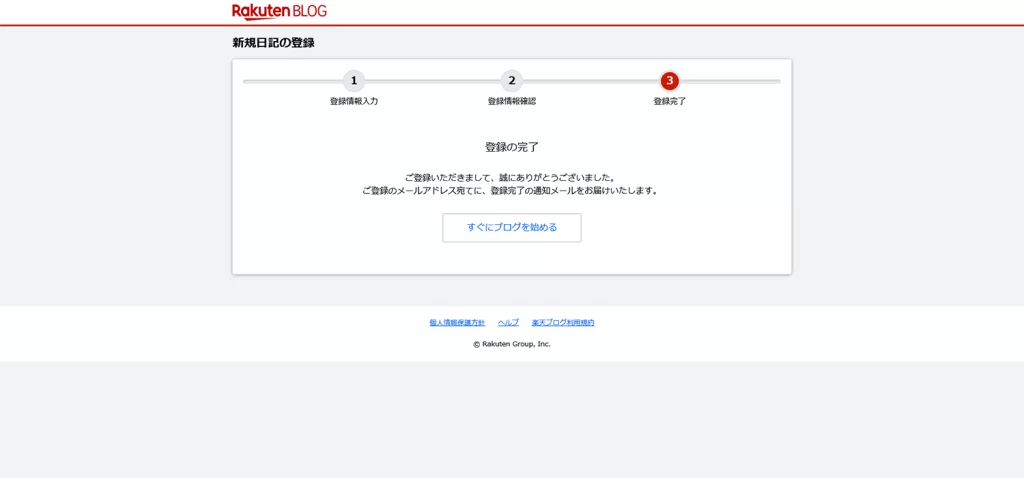Click the step 2 circle indicator
Viewport: 1024px width, 478px height.
coord(511,81)
